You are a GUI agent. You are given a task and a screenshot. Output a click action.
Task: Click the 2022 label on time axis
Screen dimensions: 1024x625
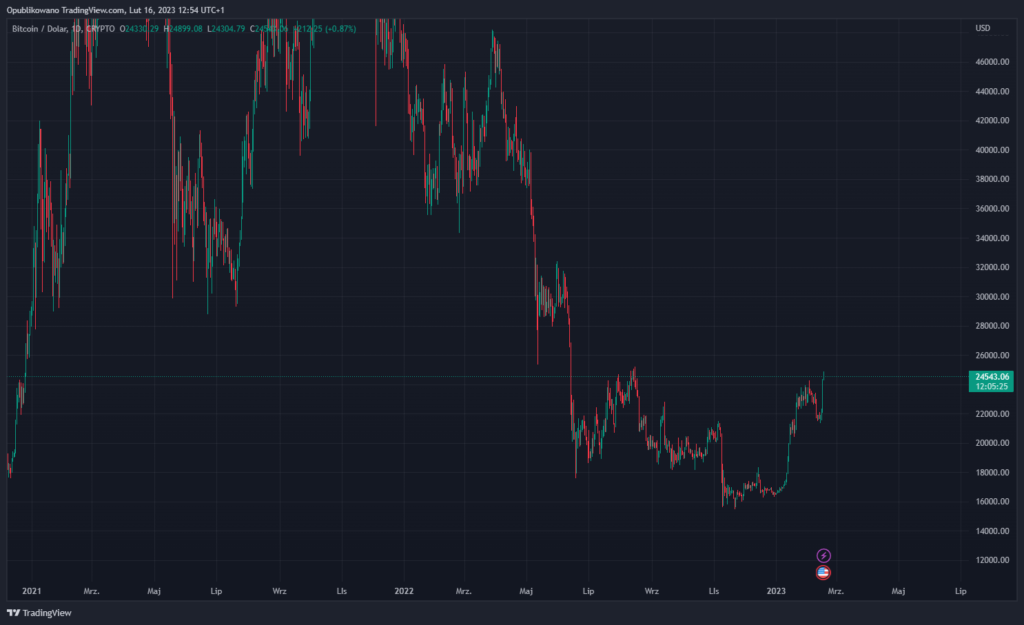click(x=405, y=592)
